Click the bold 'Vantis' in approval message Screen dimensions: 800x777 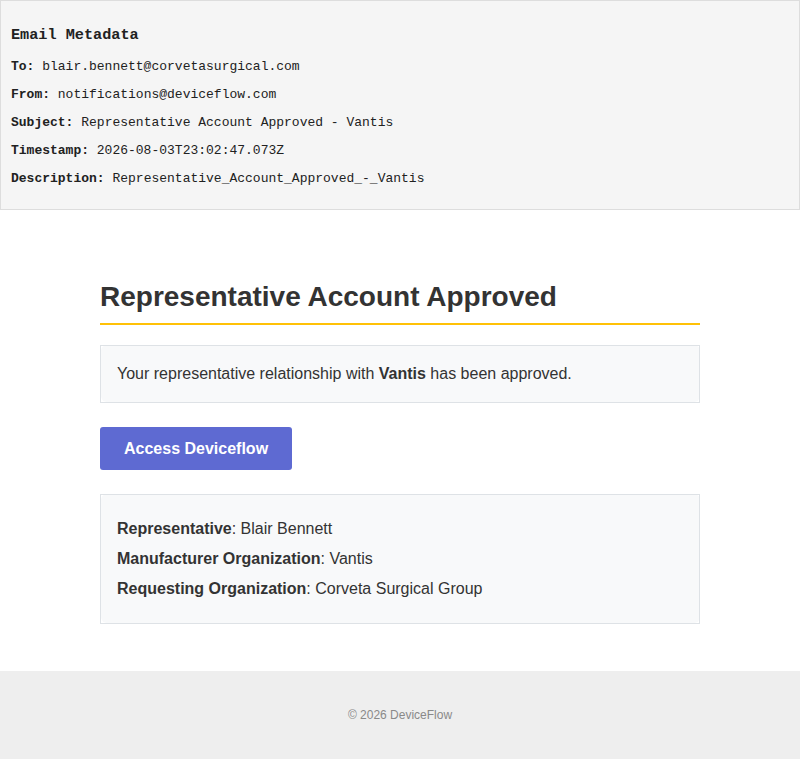click(402, 374)
